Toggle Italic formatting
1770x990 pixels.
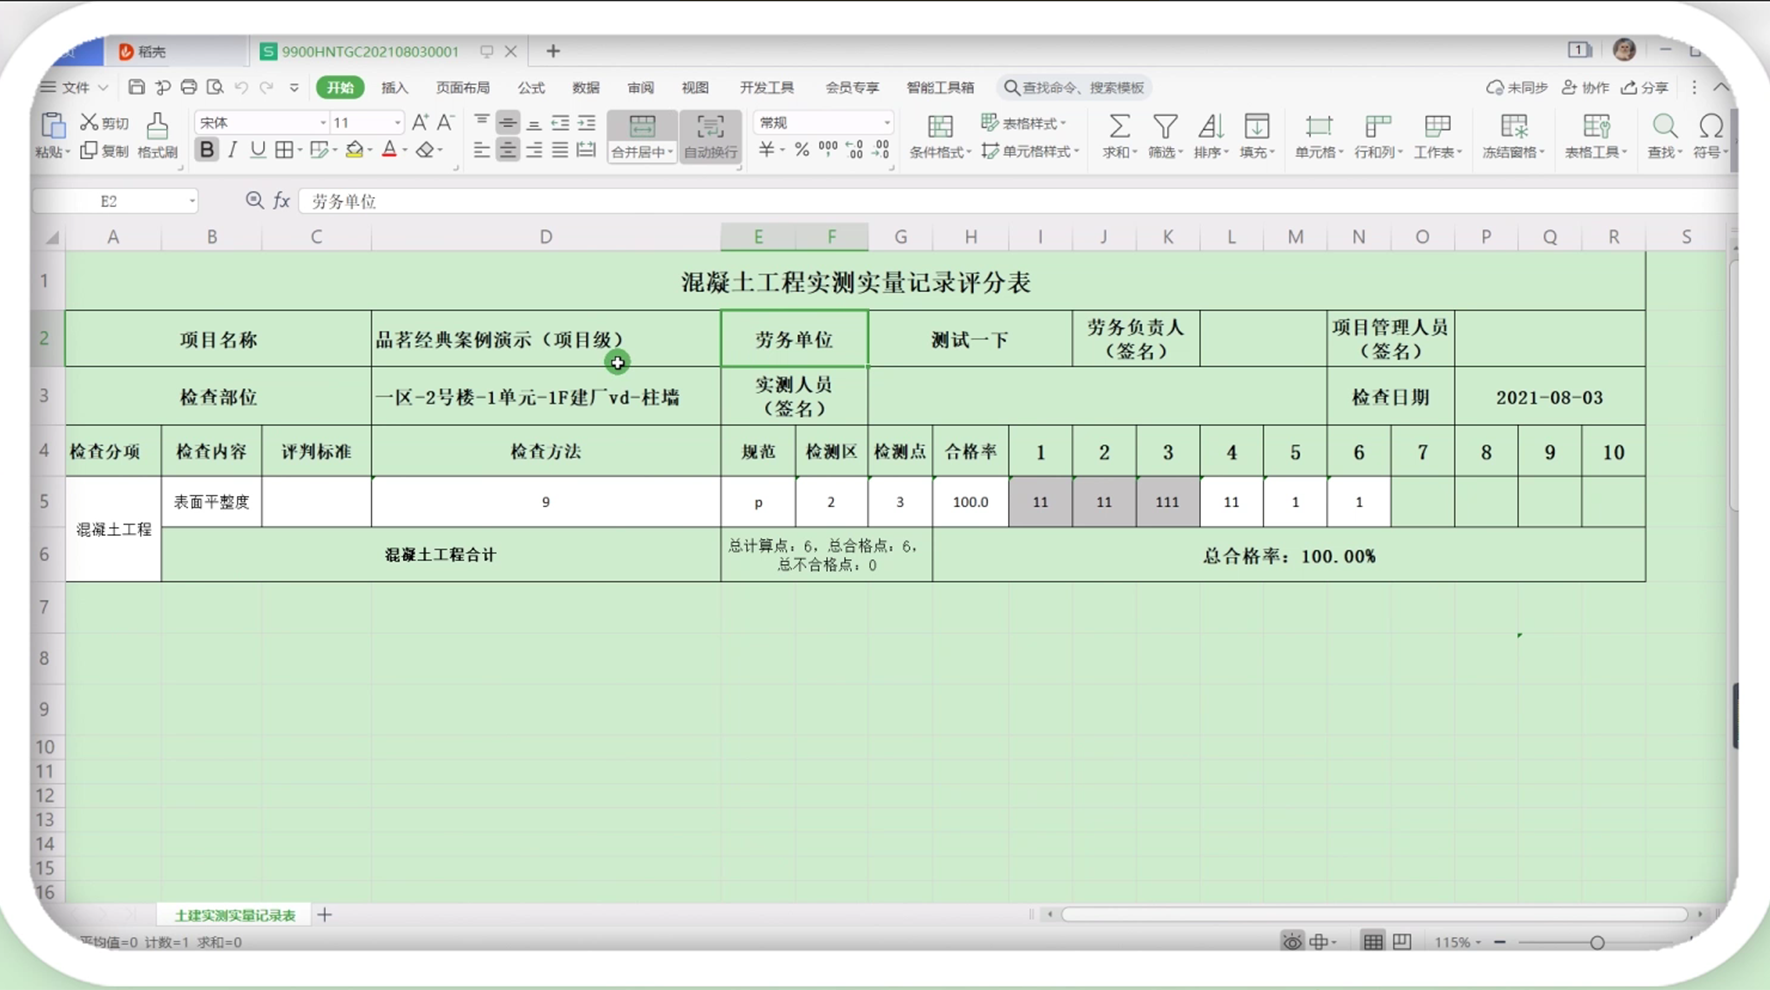[233, 150]
